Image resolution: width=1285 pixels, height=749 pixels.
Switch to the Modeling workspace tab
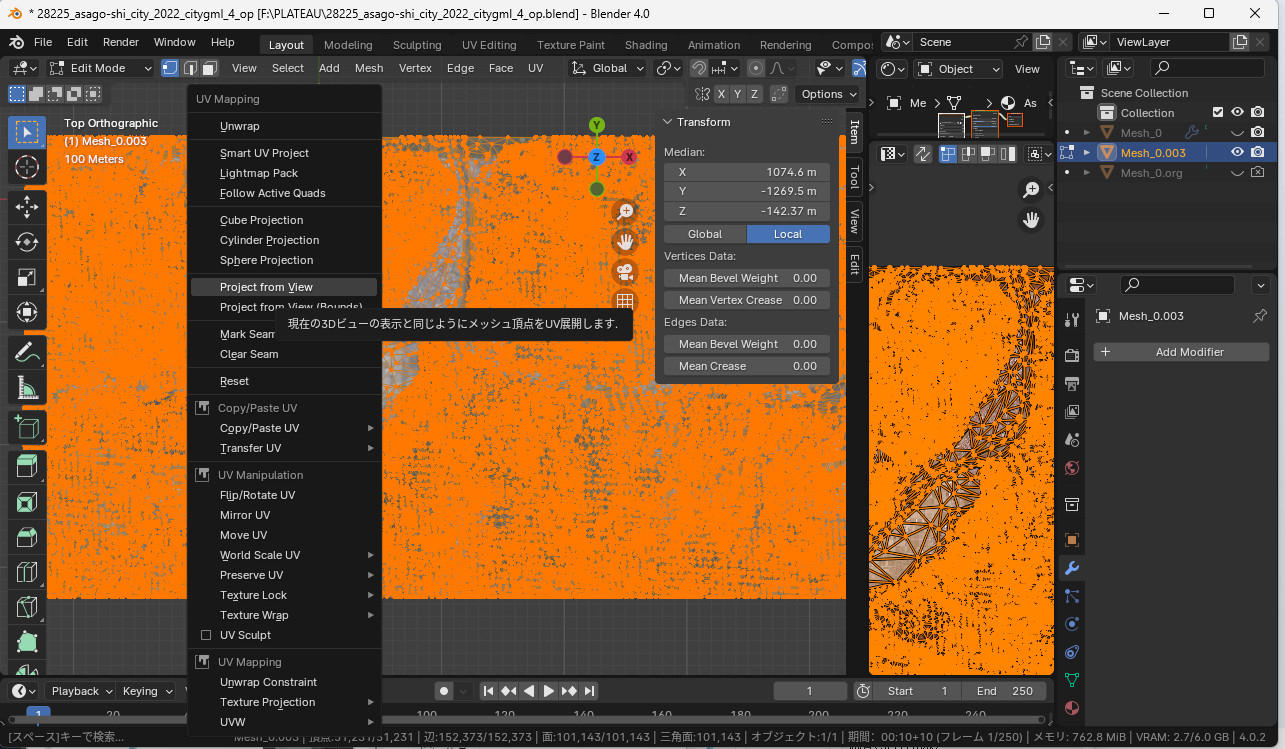[348, 45]
